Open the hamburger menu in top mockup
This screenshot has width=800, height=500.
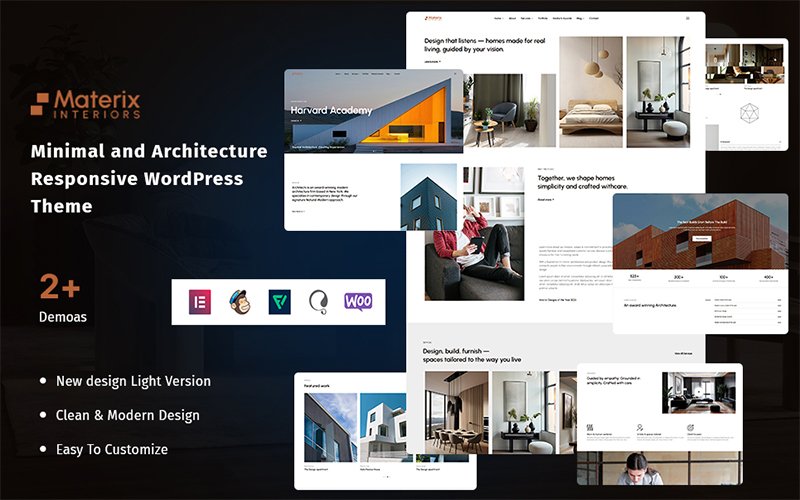pos(687,19)
